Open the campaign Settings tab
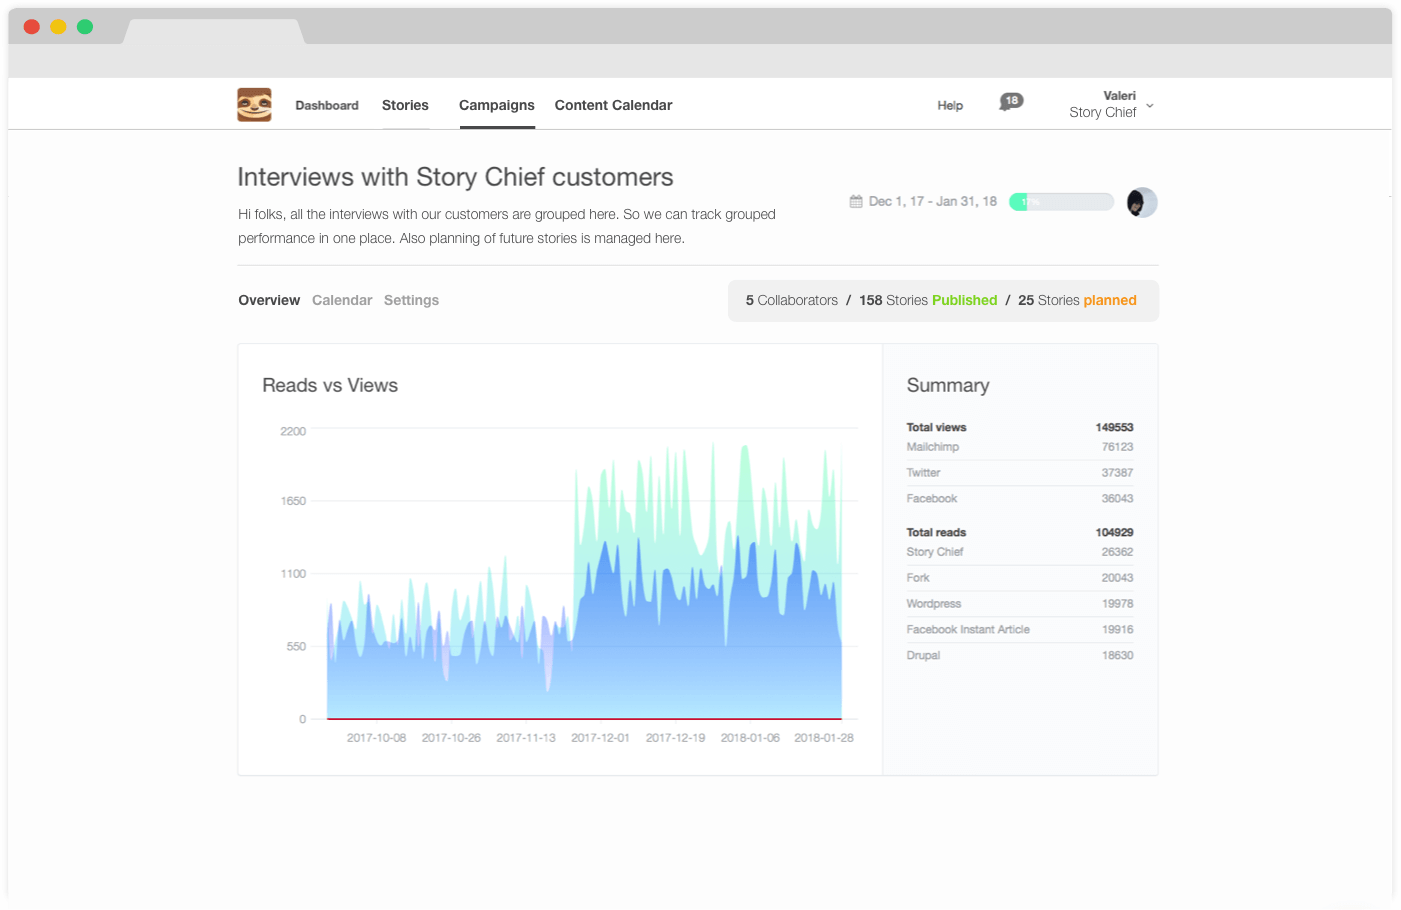The width and height of the screenshot is (1401, 910). [x=411, y=300]
